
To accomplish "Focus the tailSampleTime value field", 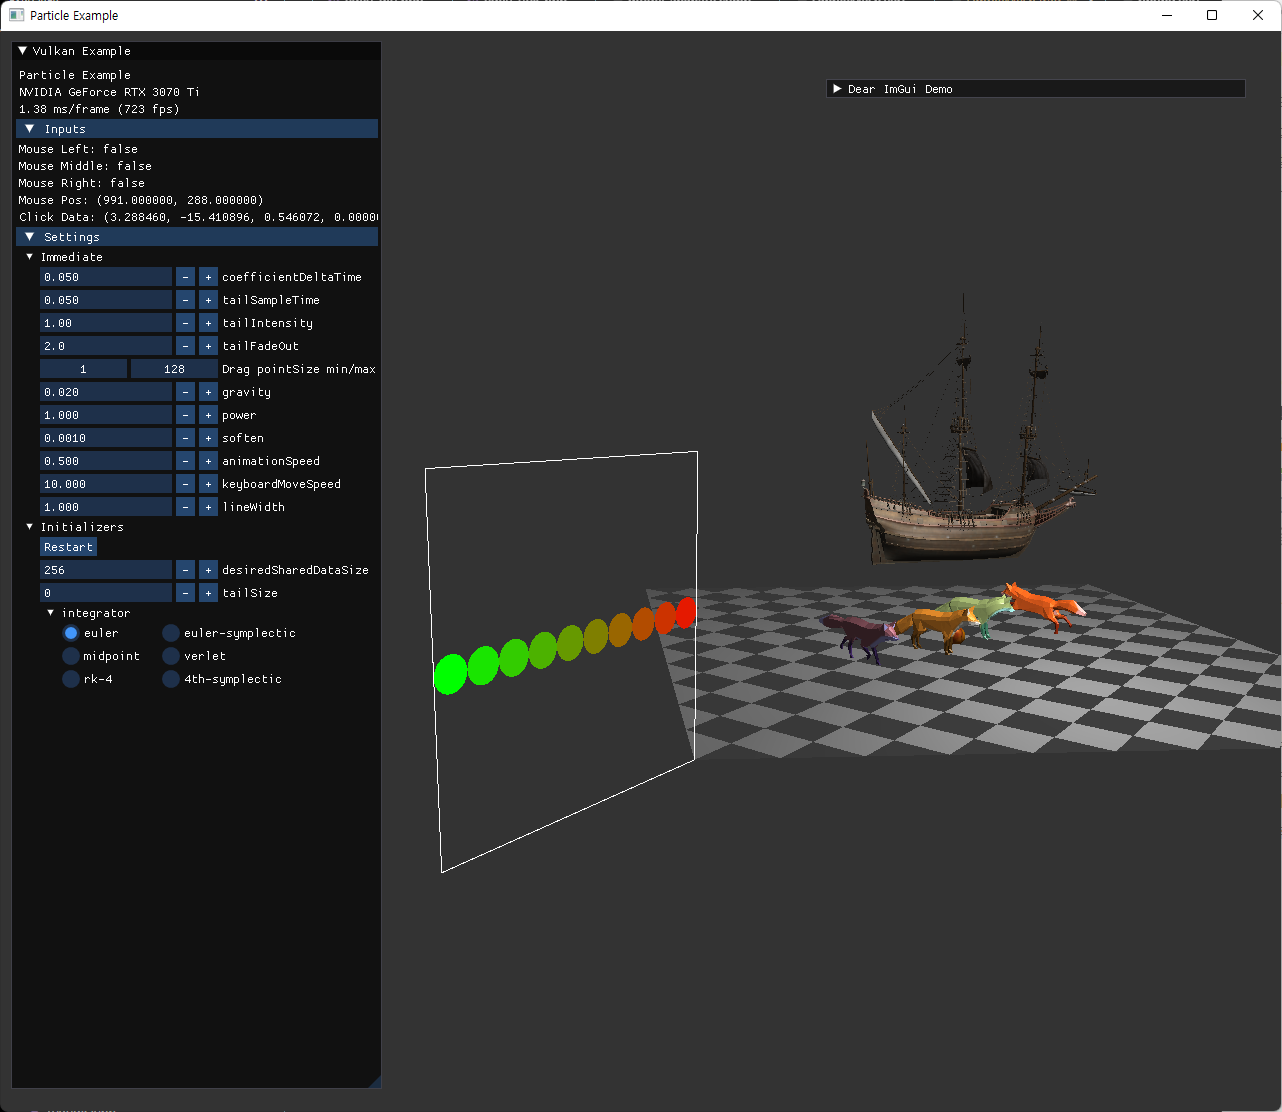I will [106, 300].
